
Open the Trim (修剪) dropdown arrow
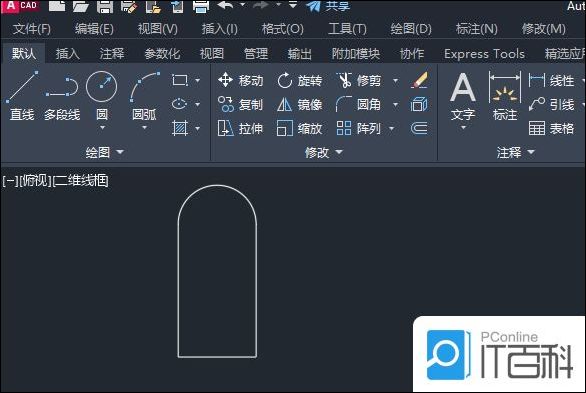395,80
